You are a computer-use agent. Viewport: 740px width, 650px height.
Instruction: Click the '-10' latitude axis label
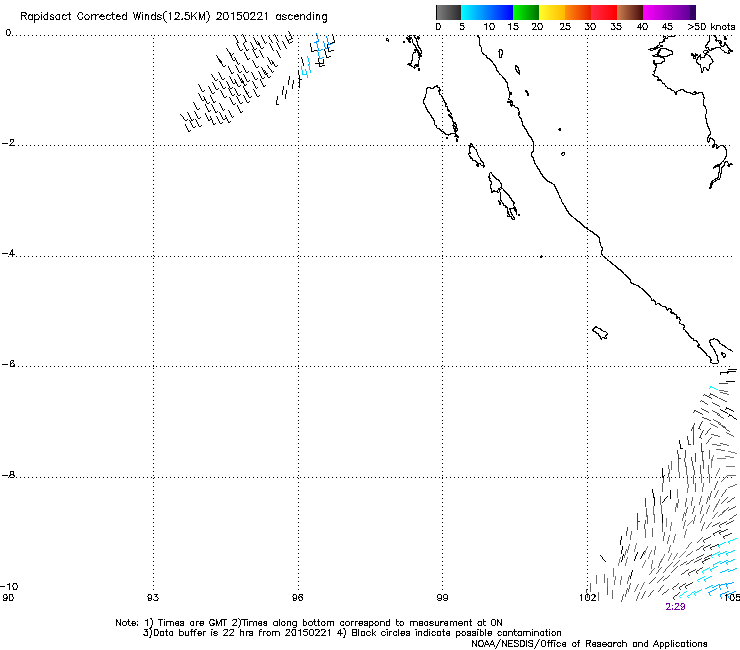[x=9, y=586]
